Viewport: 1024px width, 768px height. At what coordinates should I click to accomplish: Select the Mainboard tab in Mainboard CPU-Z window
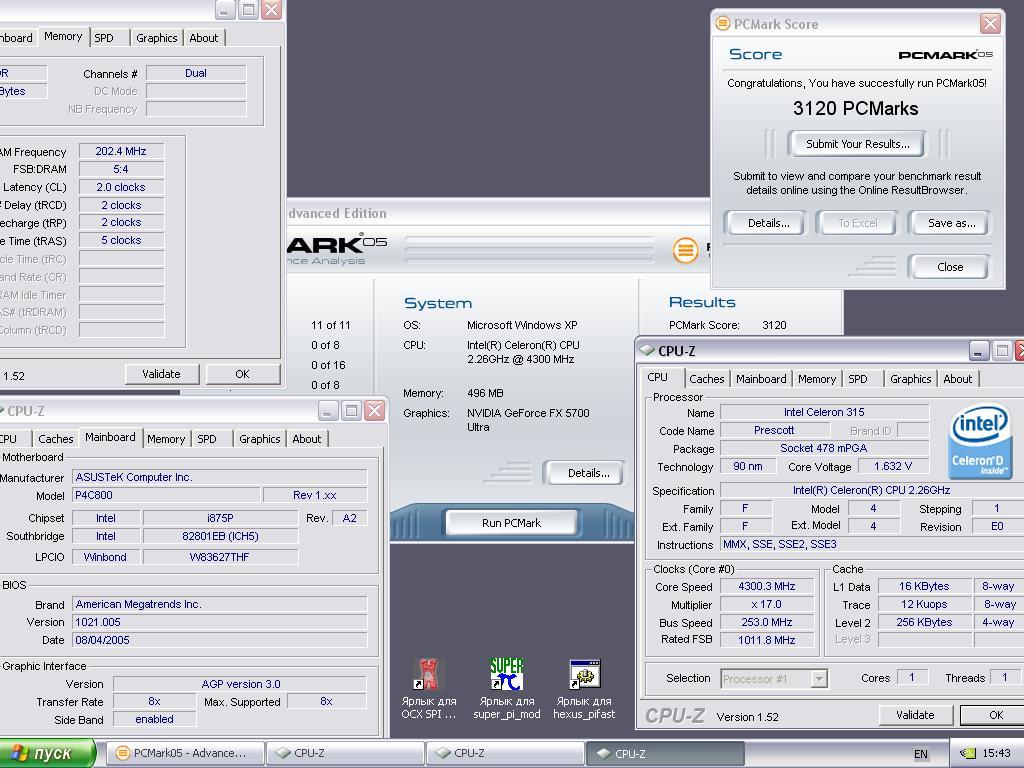click(x=110, y=438)
